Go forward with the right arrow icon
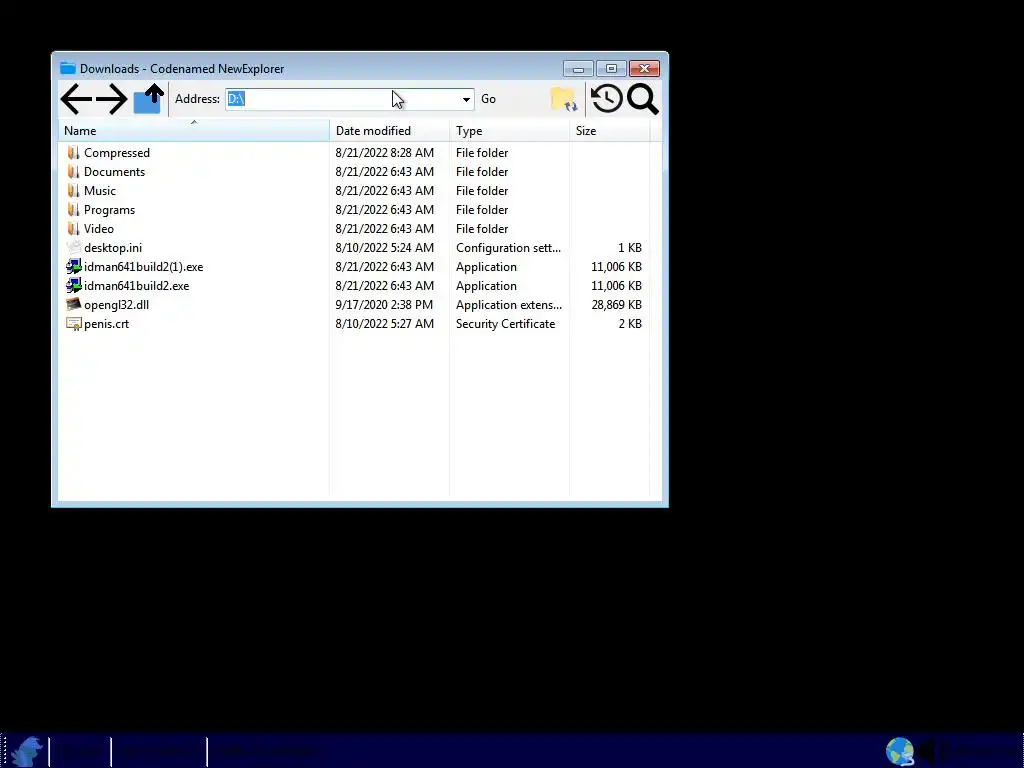 coord(112,99)
